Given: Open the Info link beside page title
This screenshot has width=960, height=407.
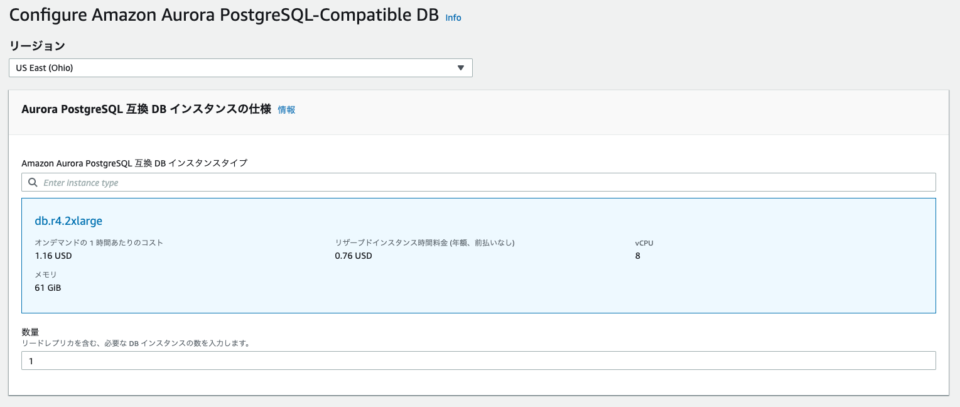Looking at the screenshot, I should [453, 18].
